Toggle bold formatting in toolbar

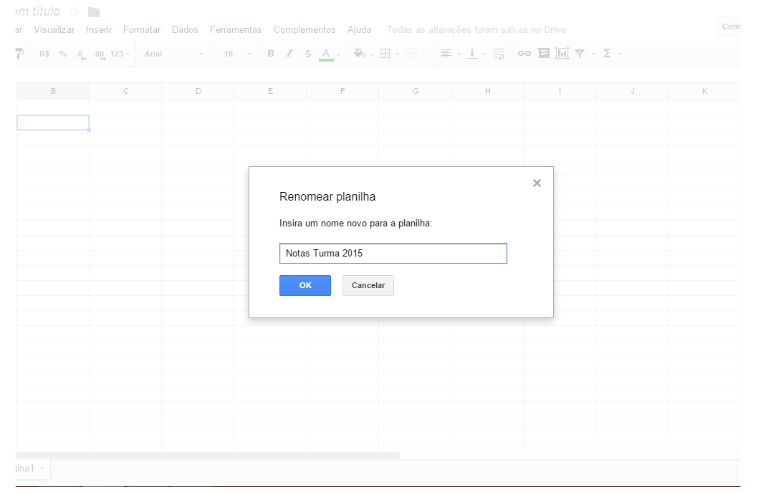click(x=270, y=53)
